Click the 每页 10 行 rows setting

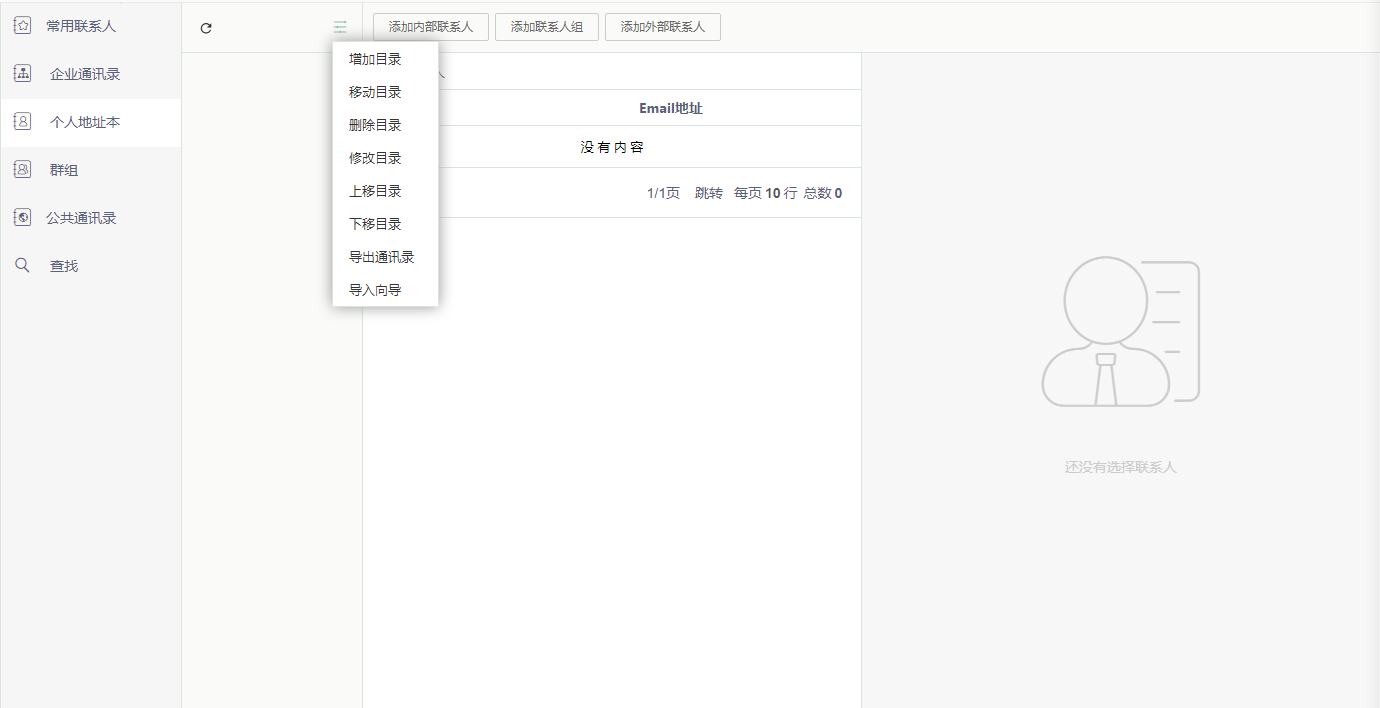pos(765,193)
